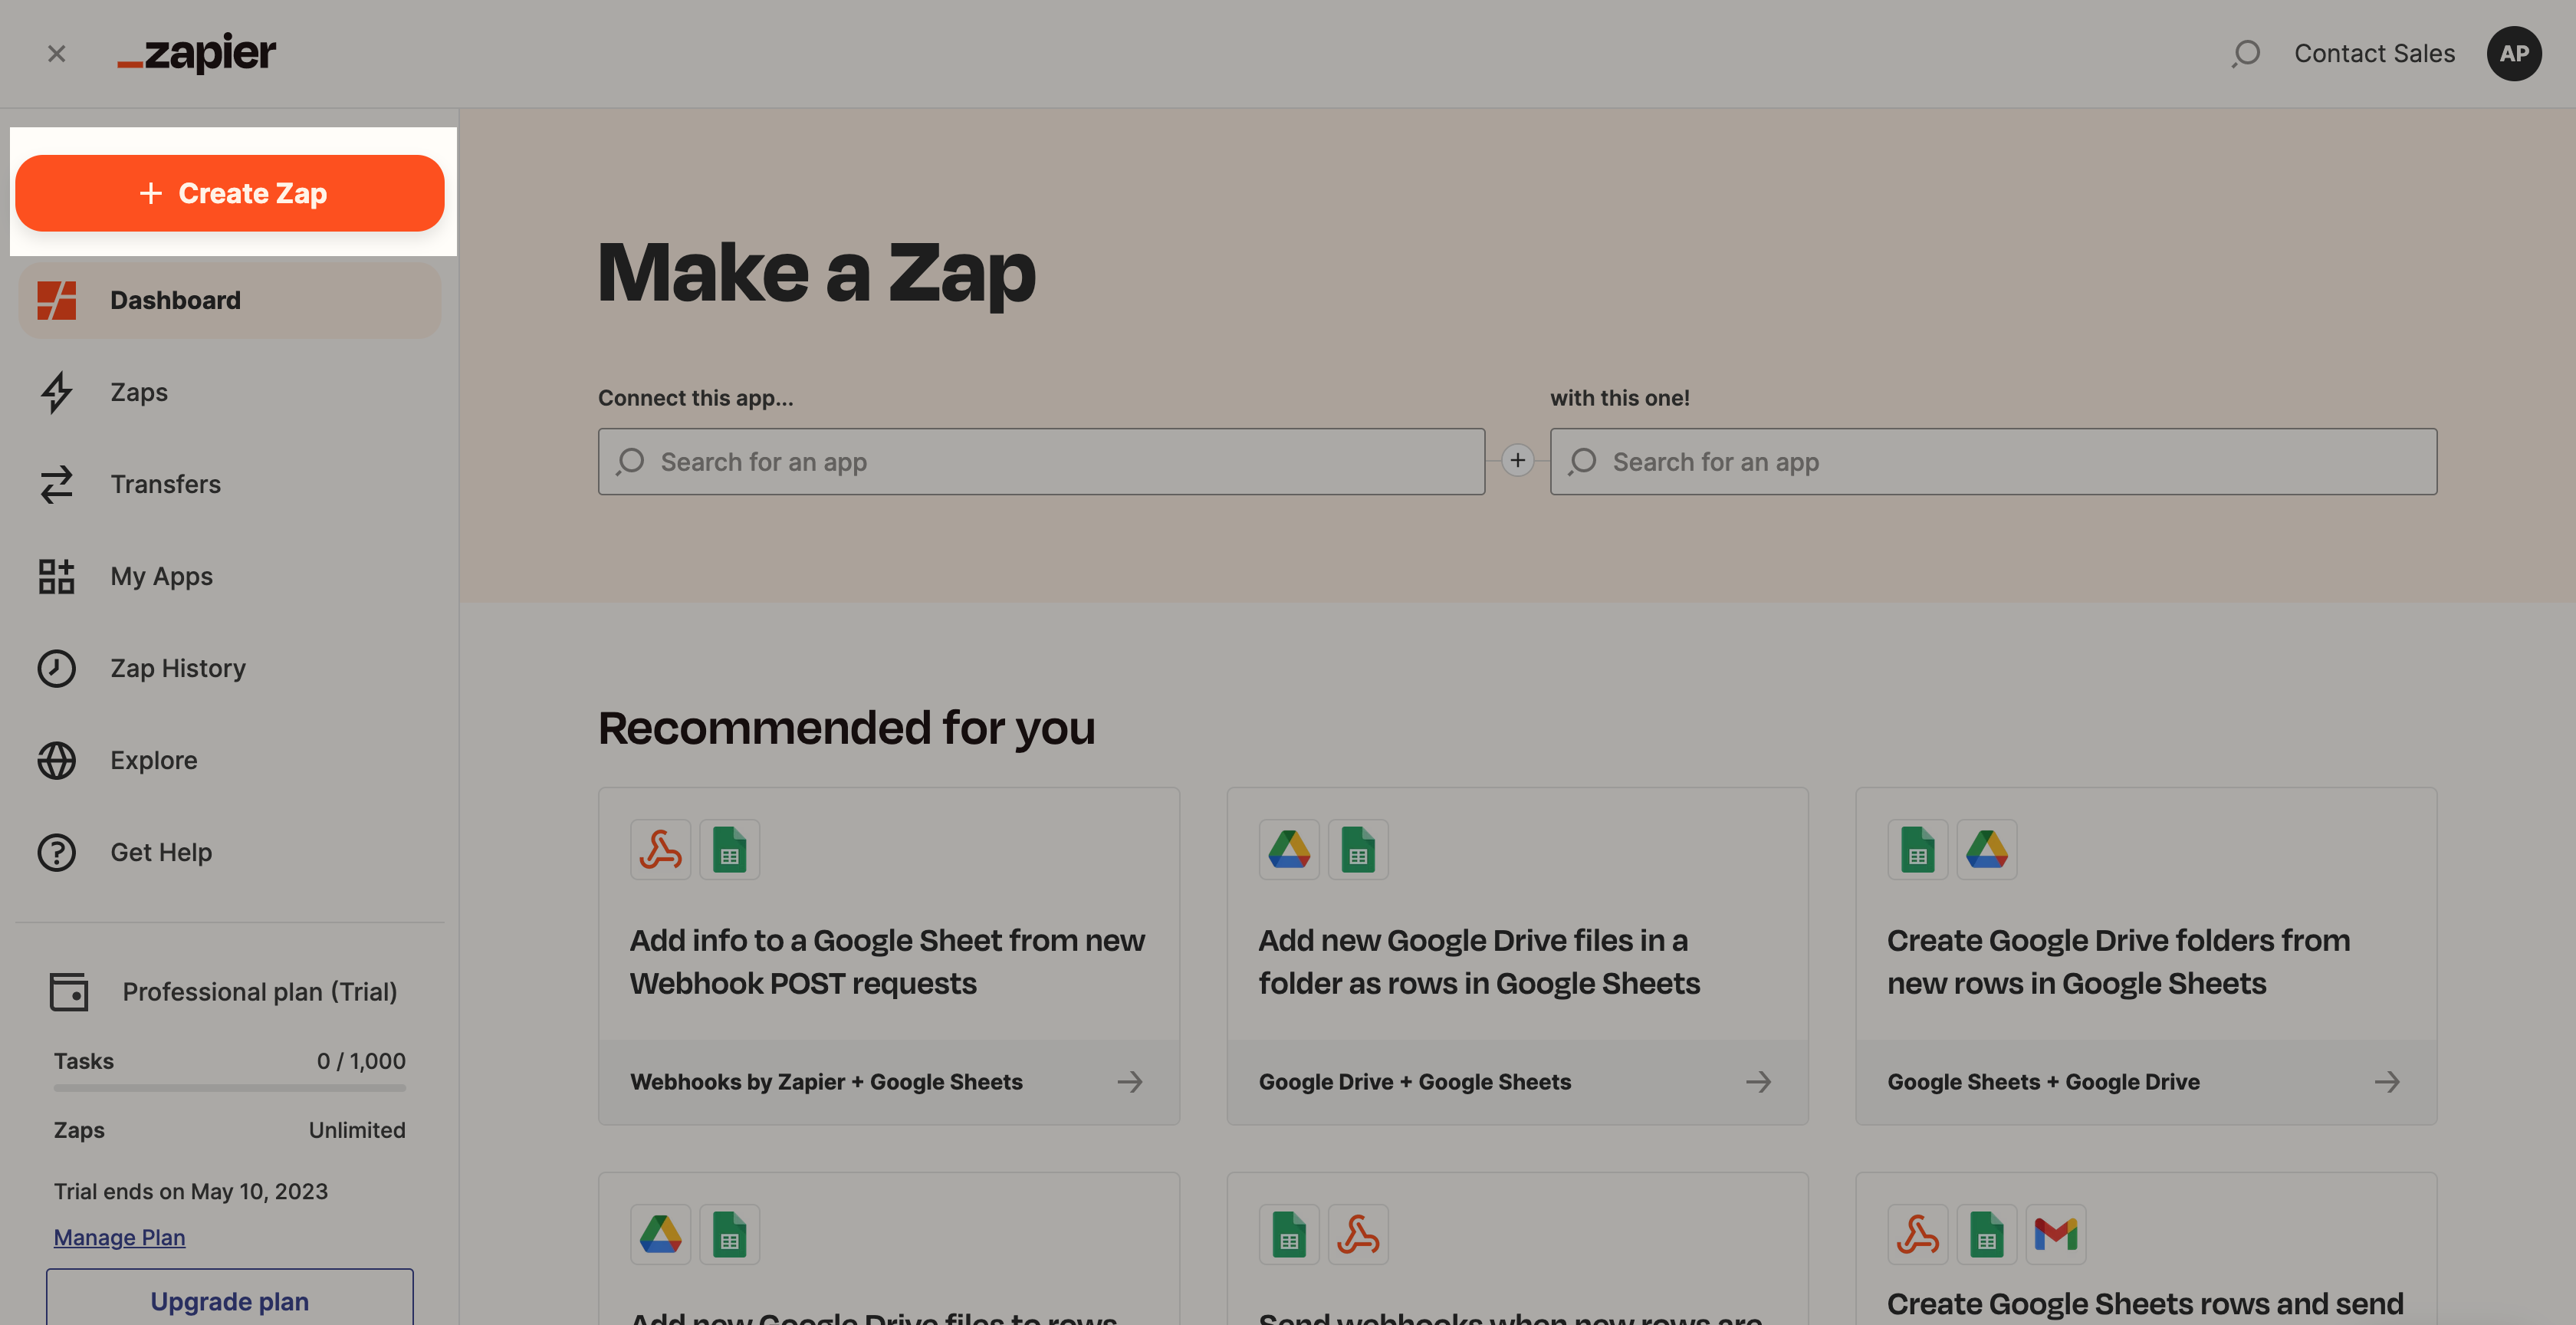Click the Tasks usage progress bar

pos(230,1088)
